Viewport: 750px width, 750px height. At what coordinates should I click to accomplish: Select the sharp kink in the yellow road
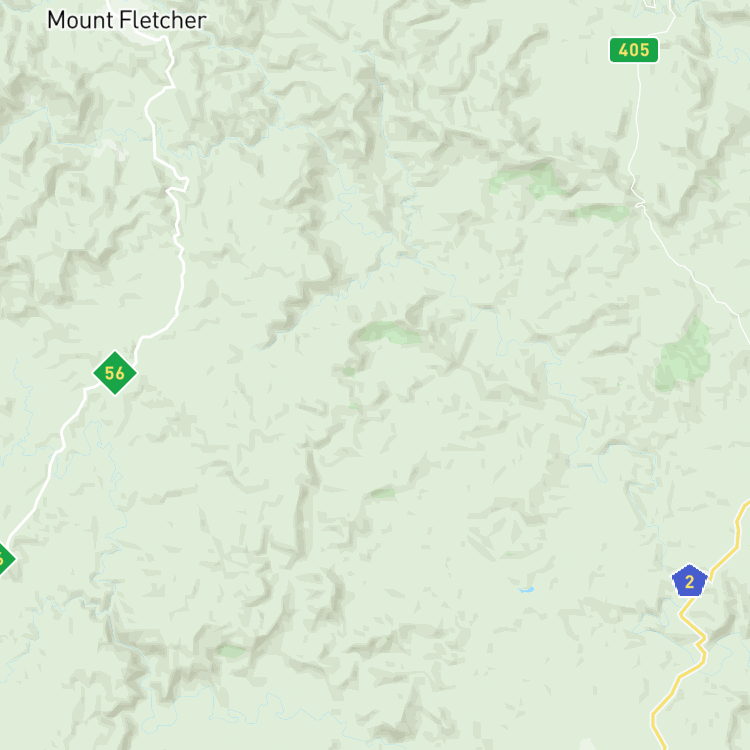pos(700,641)
